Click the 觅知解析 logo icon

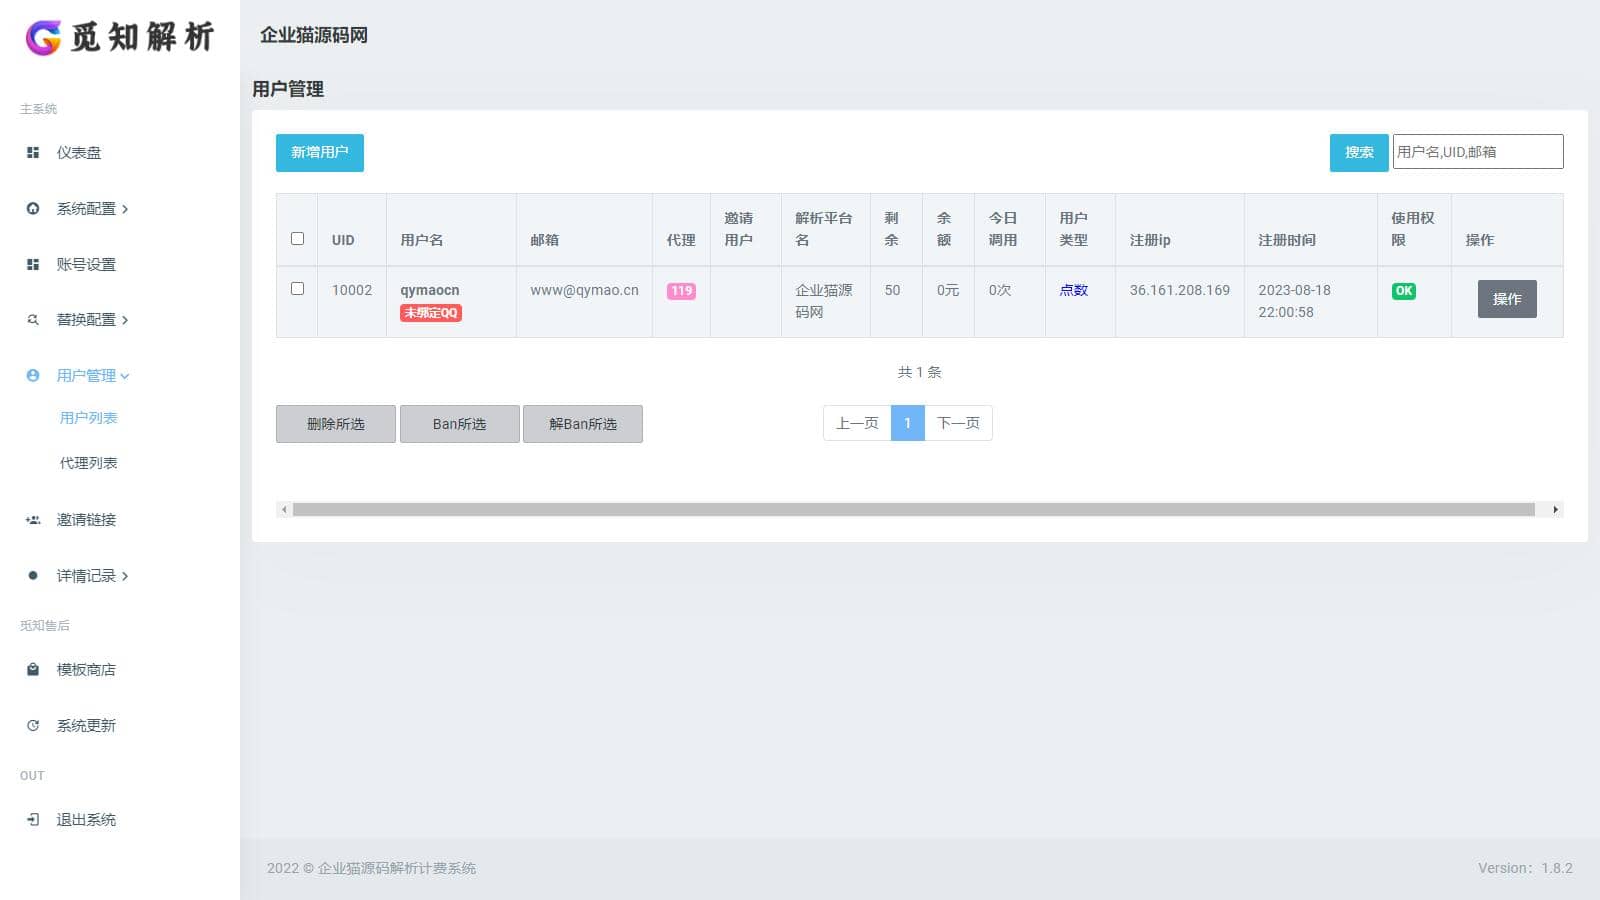point(43,37)
